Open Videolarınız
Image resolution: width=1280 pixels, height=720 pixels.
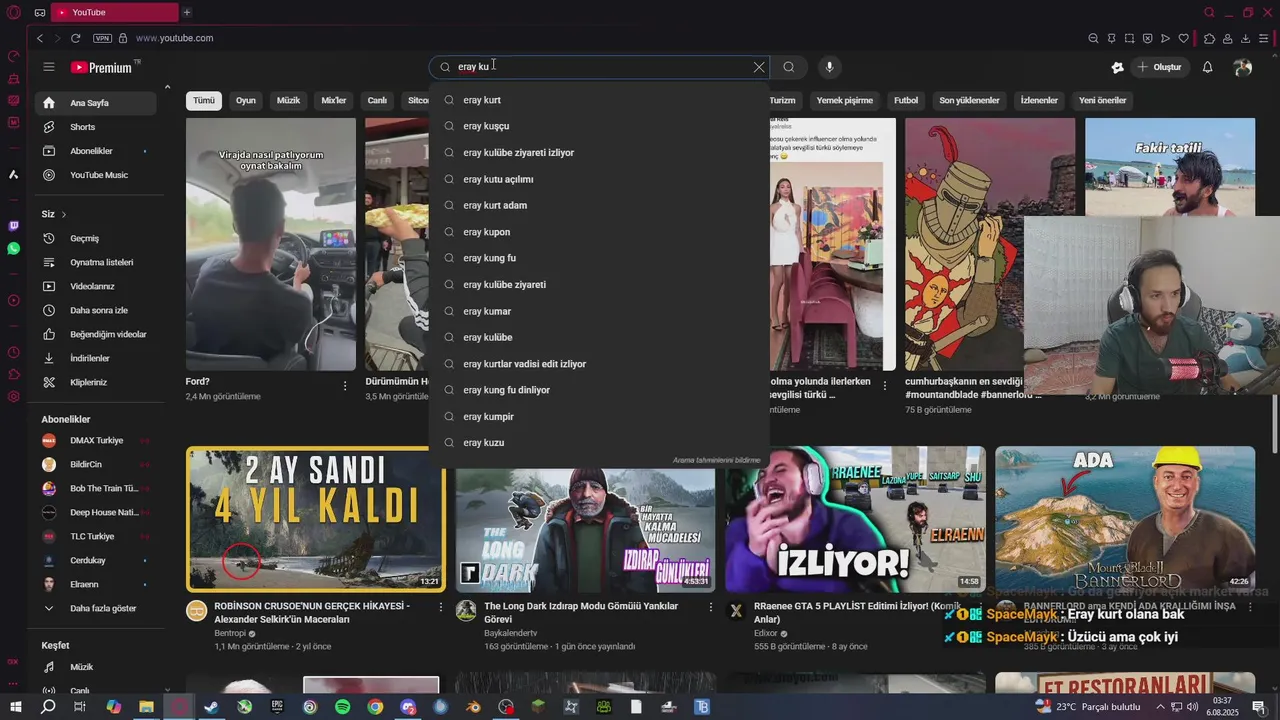pos(95,286)
